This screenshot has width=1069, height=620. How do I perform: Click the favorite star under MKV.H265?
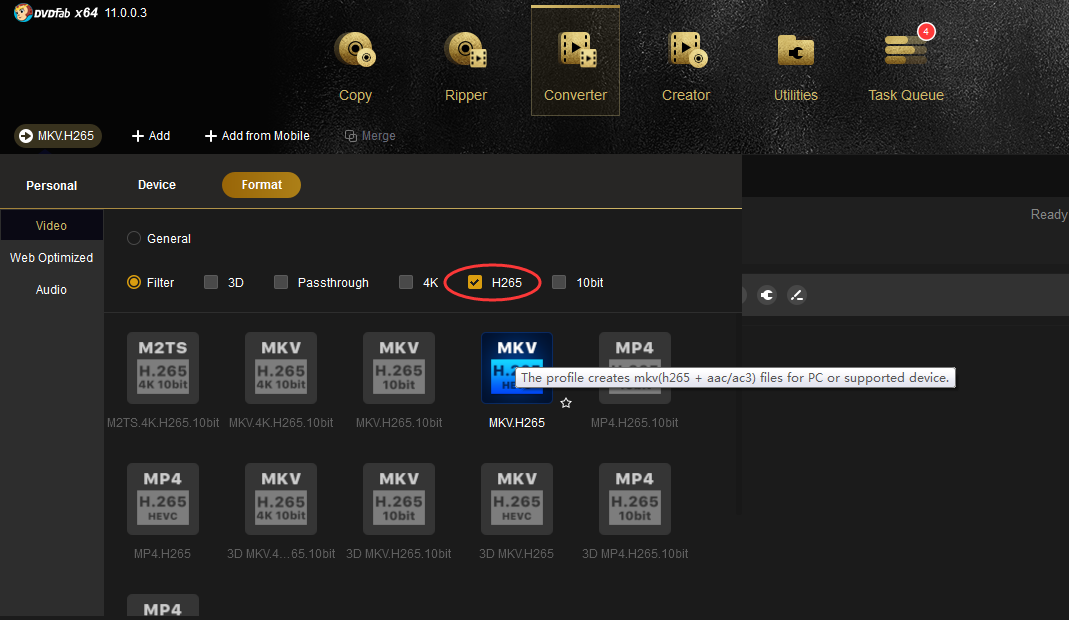pyautogui.click(x=566, y=403)
